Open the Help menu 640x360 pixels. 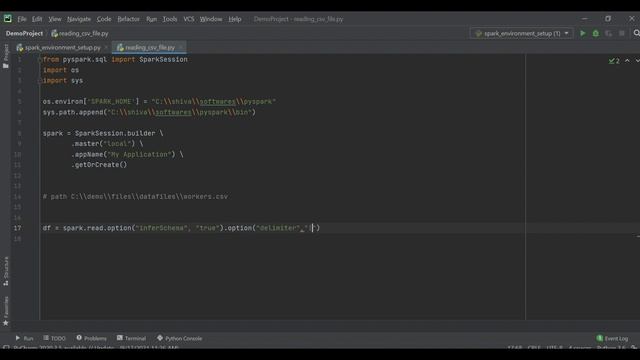[x=235, y=19]
